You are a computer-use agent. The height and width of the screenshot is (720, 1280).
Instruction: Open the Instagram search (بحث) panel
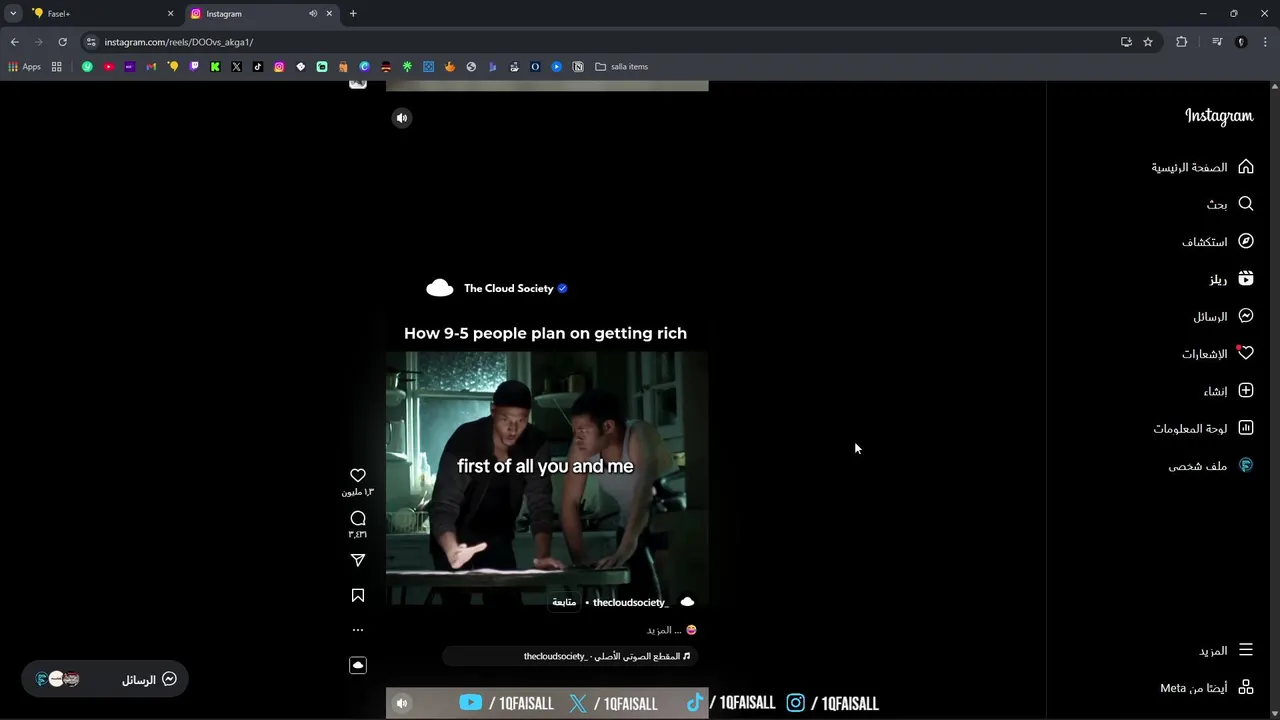[1230, 204]
